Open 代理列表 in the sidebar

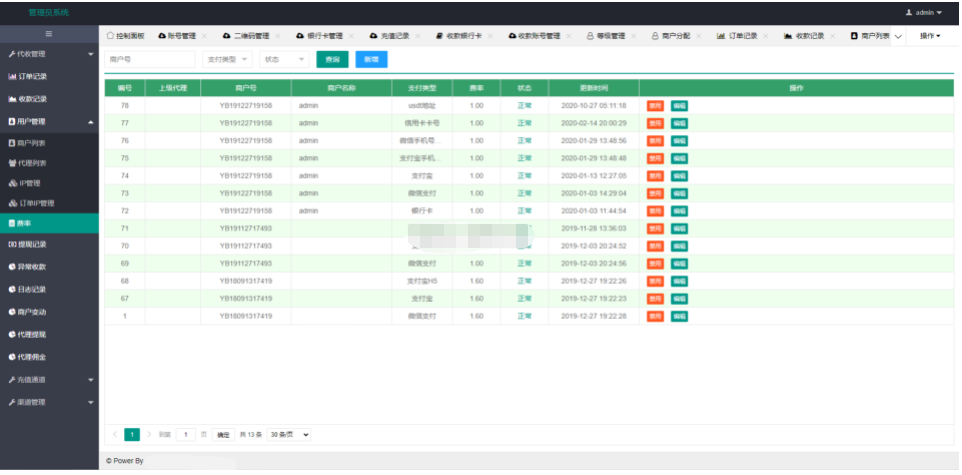click(x=28, y=162)
